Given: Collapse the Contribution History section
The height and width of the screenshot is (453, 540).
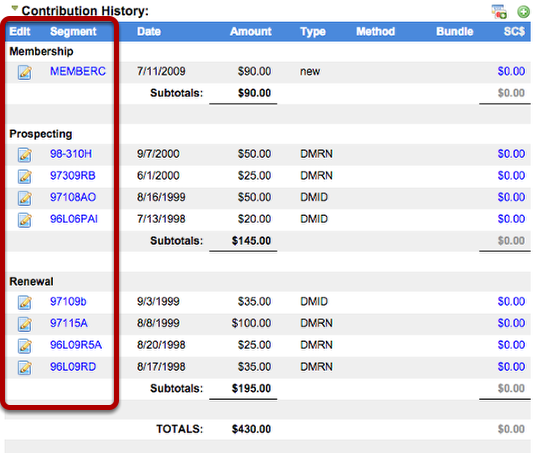Looking at the screenshot, I should [14, 8].
